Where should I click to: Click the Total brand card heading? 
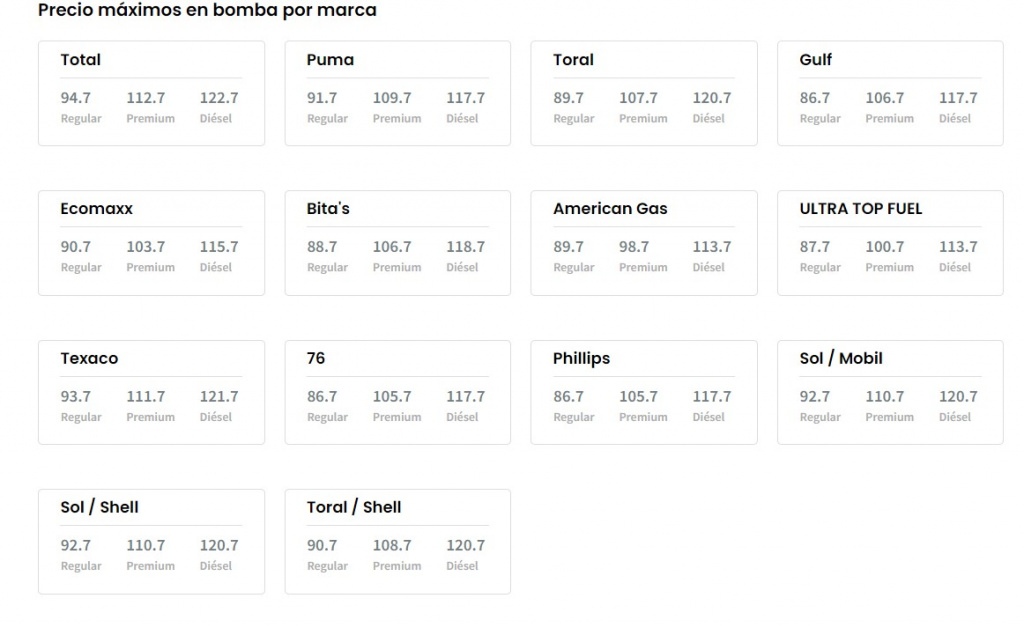[81, 60]
